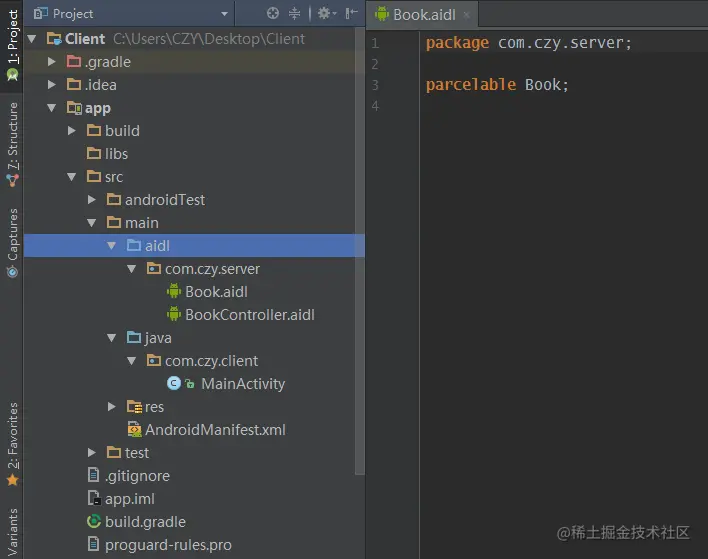The width and height of the screenshot is (708, 559).
Task: Click the .idea folder icon
Action: point(74,84)
